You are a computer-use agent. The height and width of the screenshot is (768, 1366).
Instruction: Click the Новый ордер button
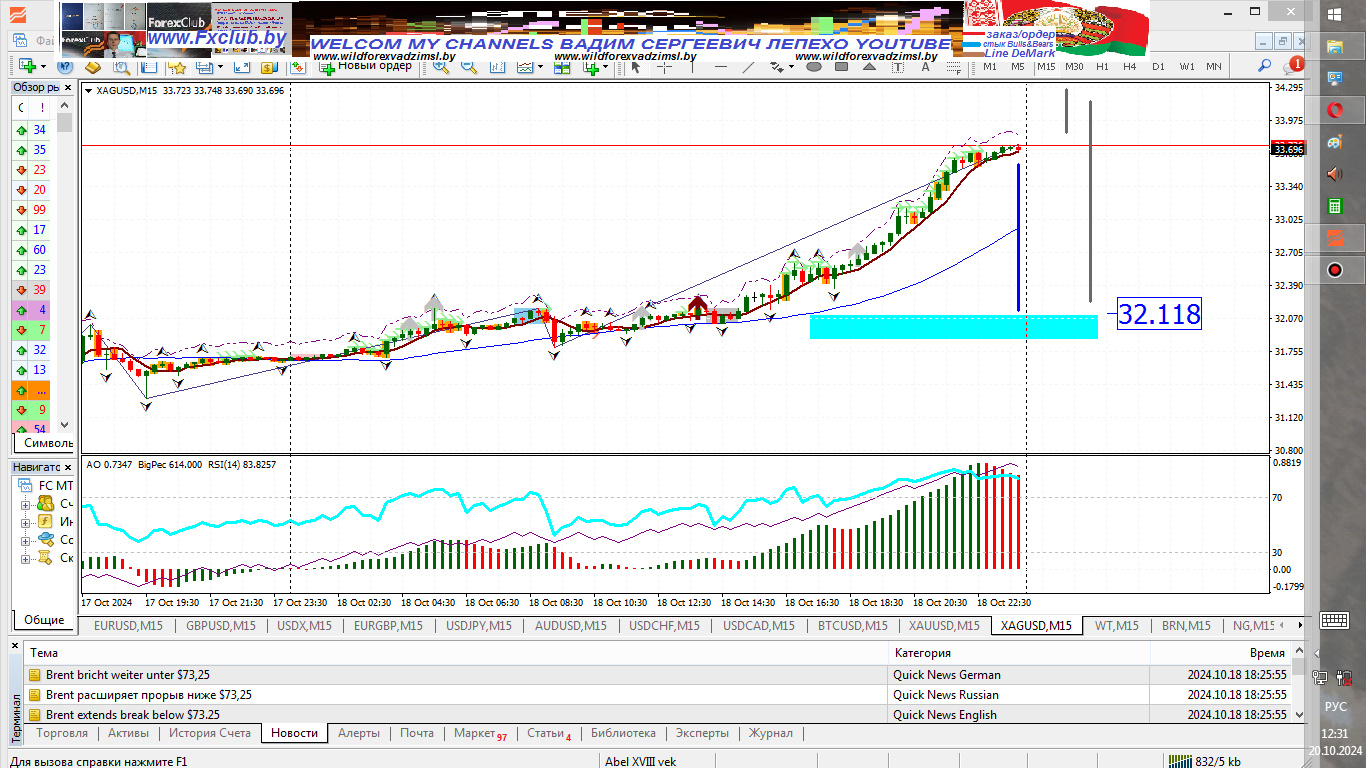(x=366, y=67)
